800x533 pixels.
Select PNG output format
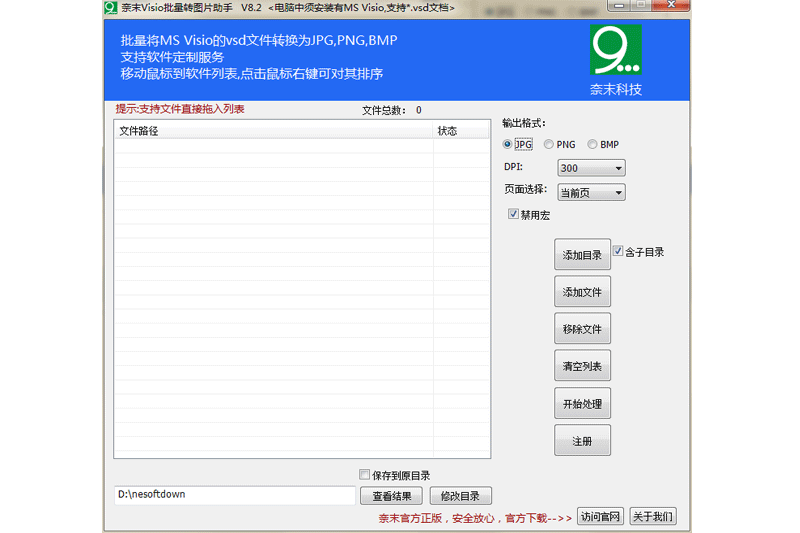[x=549, y=144]
